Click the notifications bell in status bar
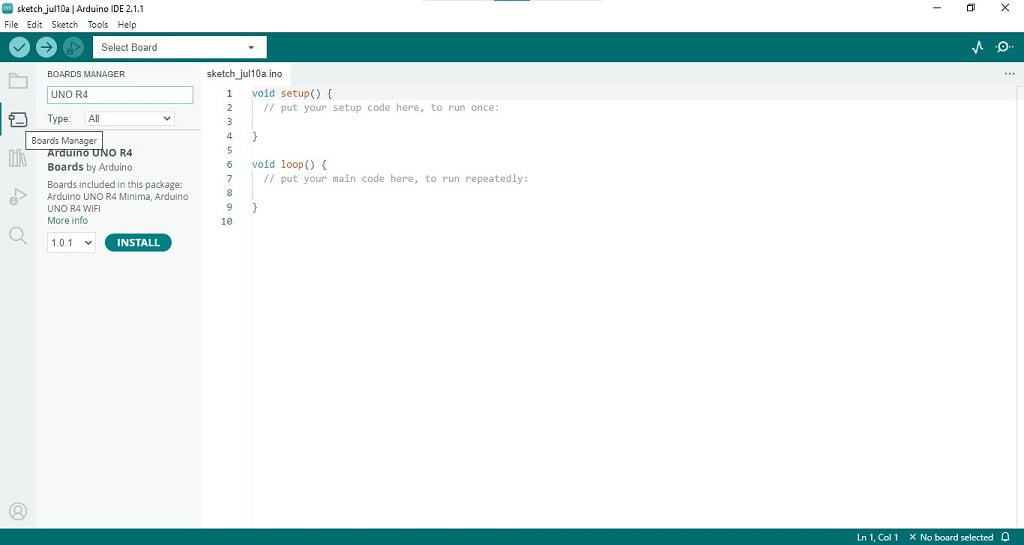 point(1006,537)
